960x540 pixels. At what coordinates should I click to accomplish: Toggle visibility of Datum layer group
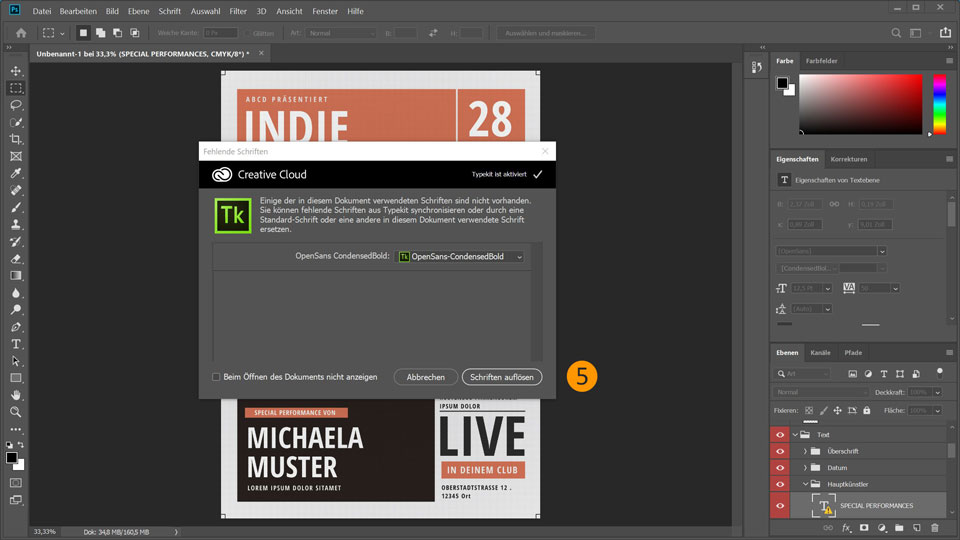[x=780, y=467]
